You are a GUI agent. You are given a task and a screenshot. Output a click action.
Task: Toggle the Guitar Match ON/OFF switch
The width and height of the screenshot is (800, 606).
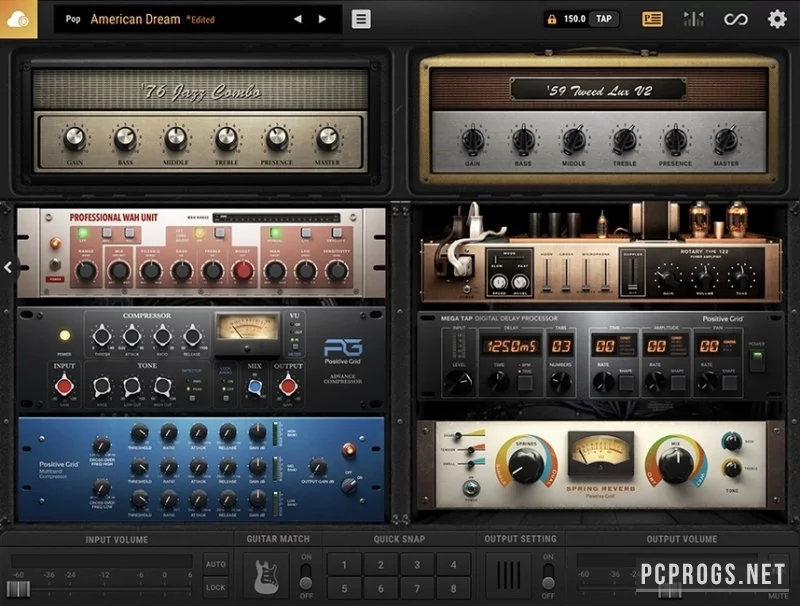pyautogui.click(x=306, y=576)
